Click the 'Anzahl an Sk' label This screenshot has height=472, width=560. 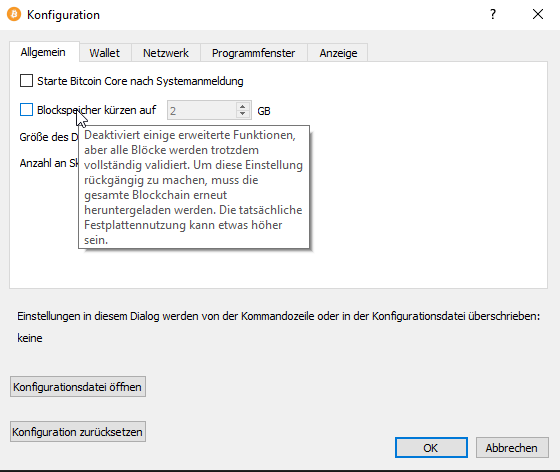pos(49,163)
